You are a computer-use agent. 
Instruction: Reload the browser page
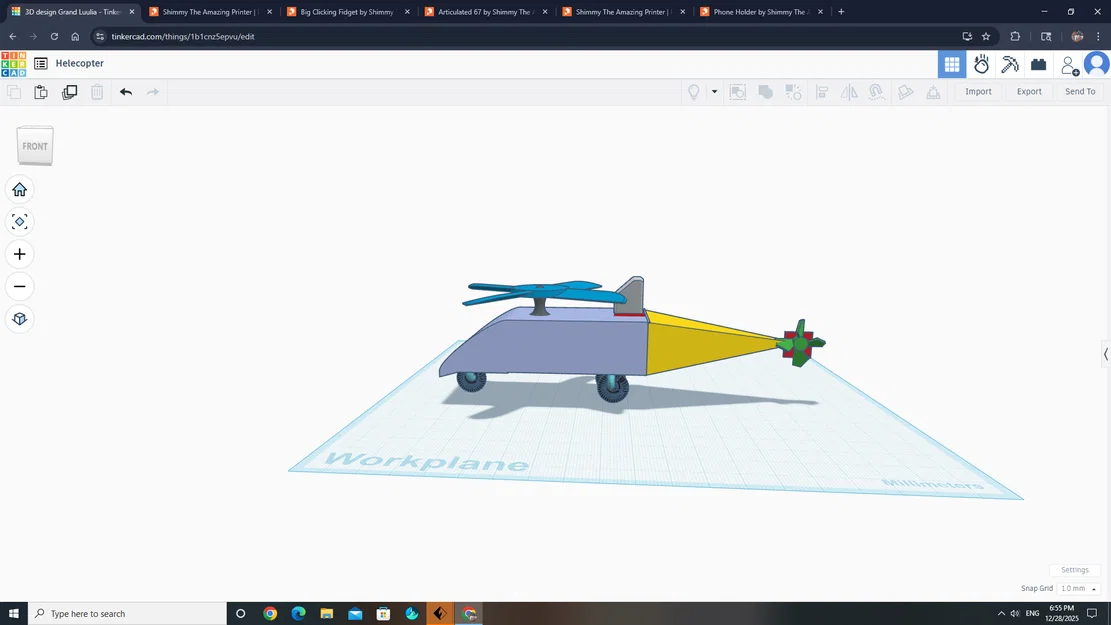pyautogui.click(x=54, y=36)
